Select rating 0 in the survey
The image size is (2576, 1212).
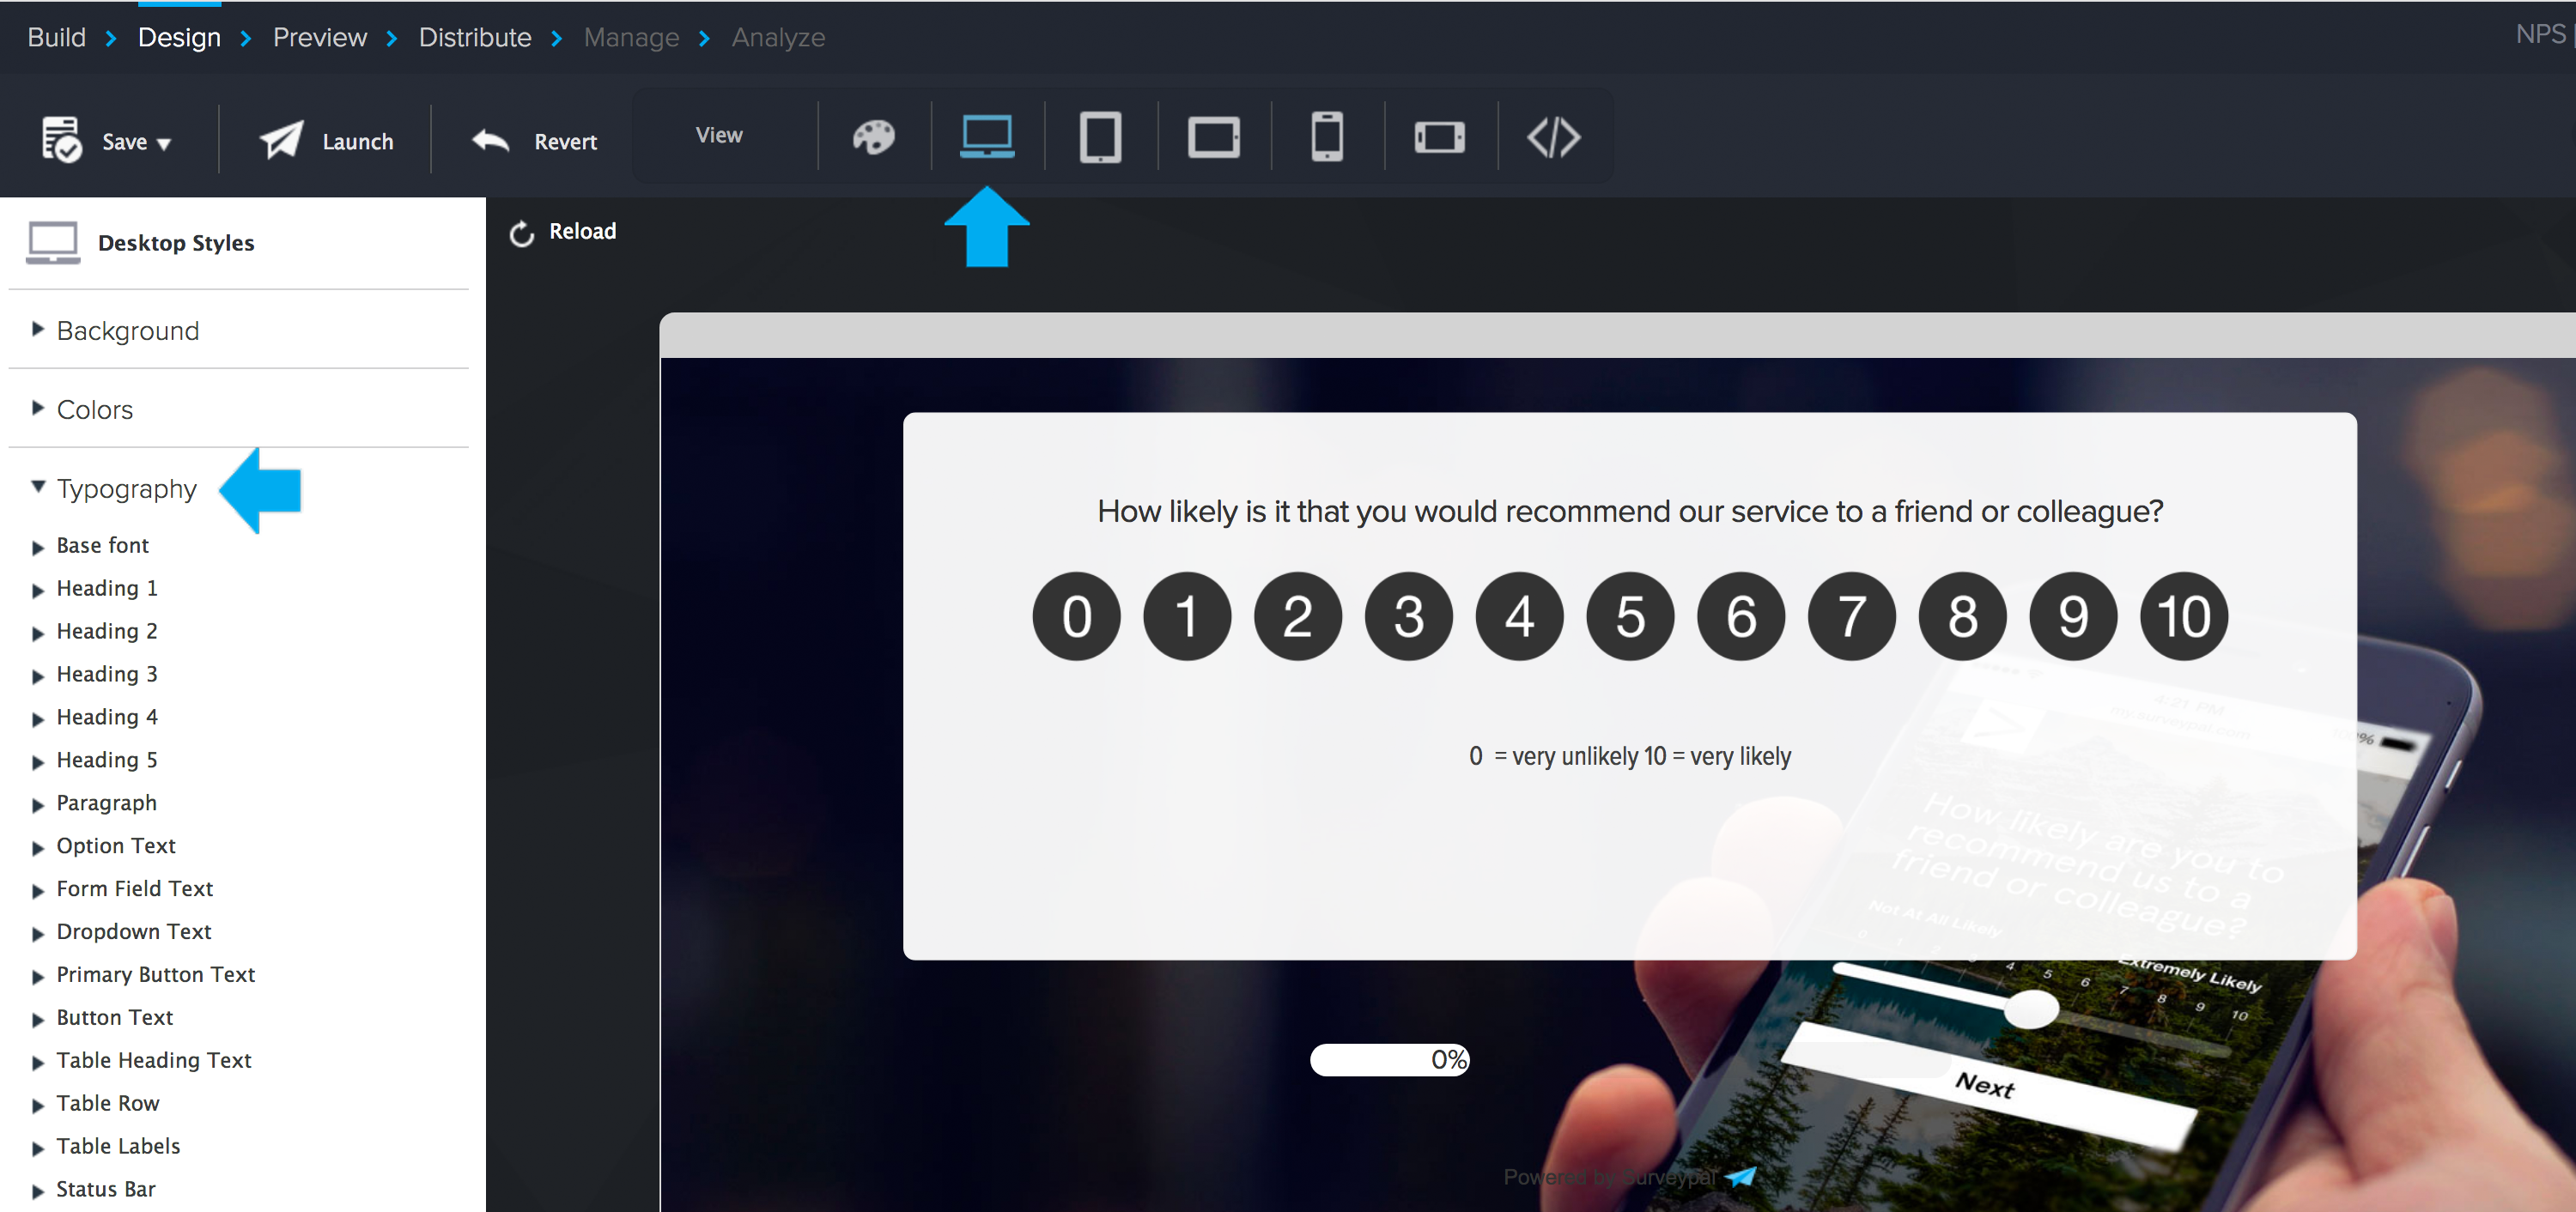point(1076,616)
